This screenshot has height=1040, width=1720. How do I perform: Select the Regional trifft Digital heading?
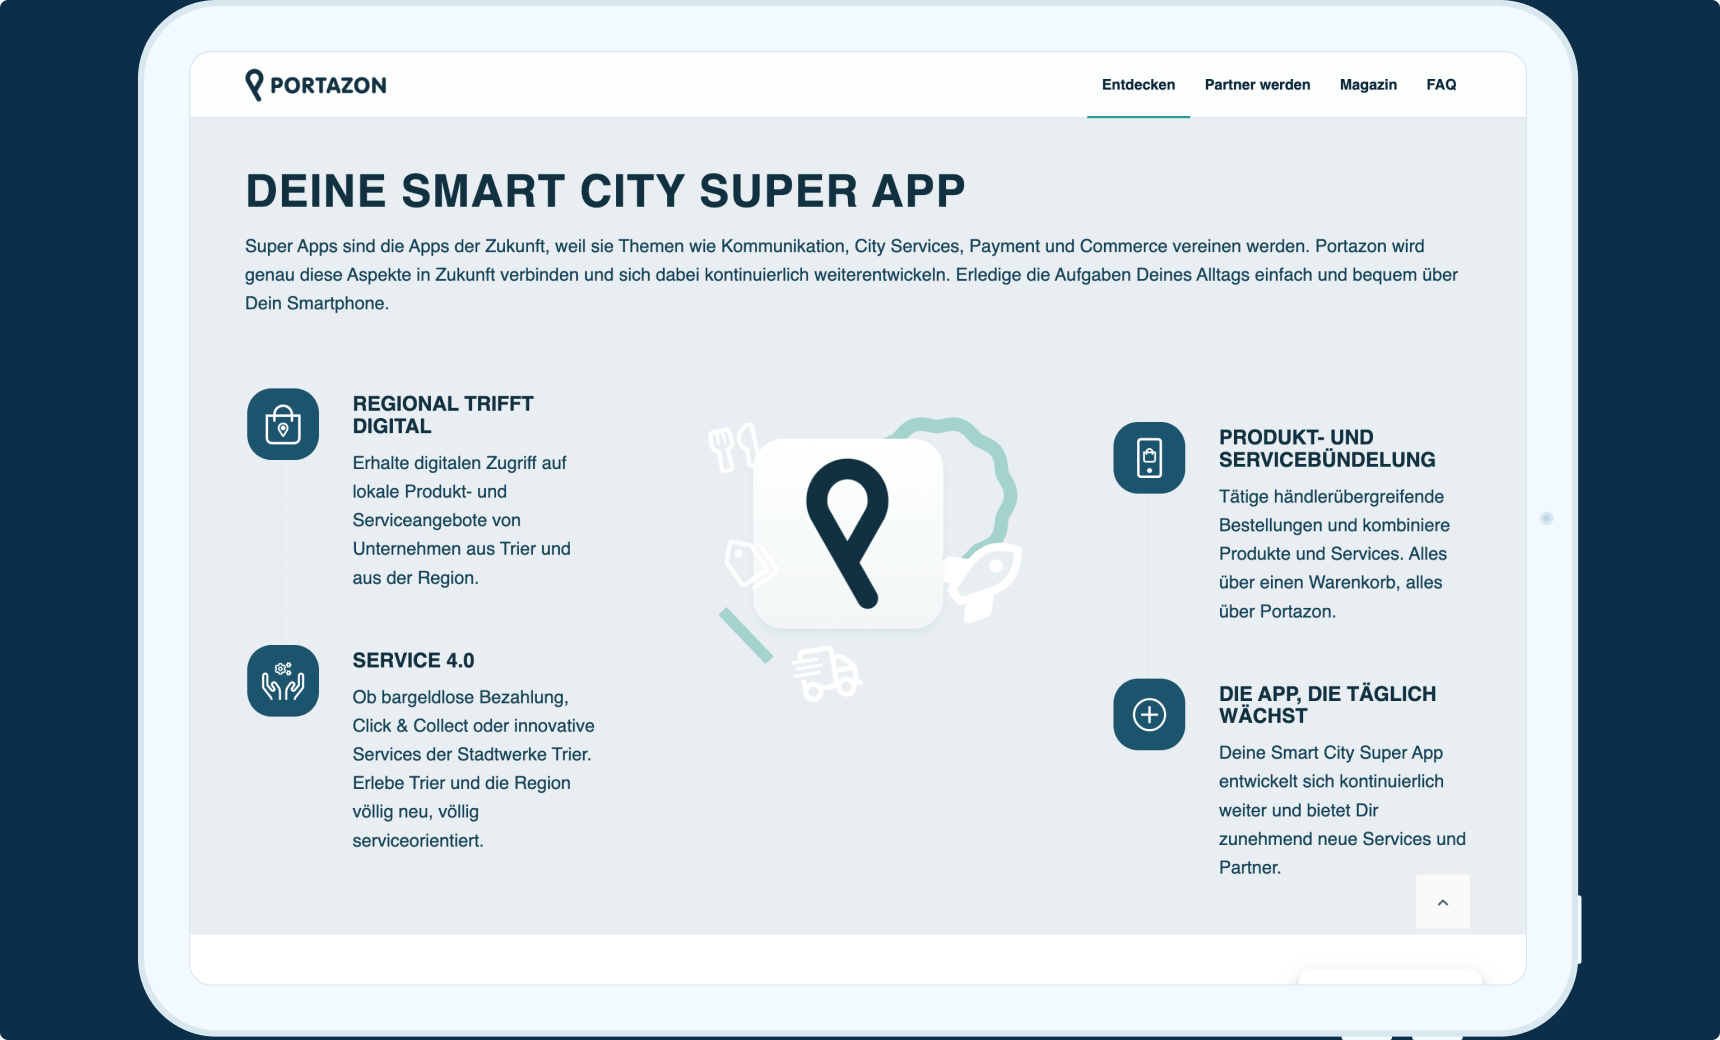[x=443, y=415]
